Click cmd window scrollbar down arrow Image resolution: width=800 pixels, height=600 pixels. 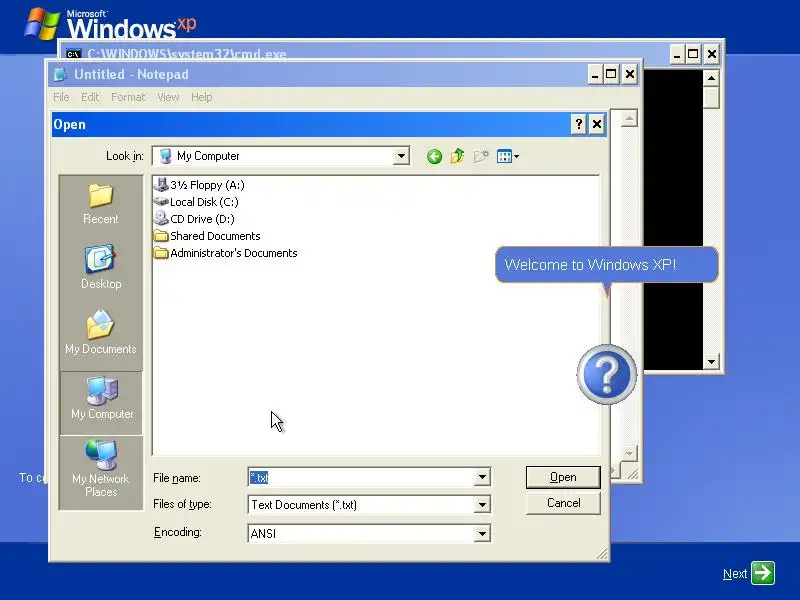click(711, 362)
